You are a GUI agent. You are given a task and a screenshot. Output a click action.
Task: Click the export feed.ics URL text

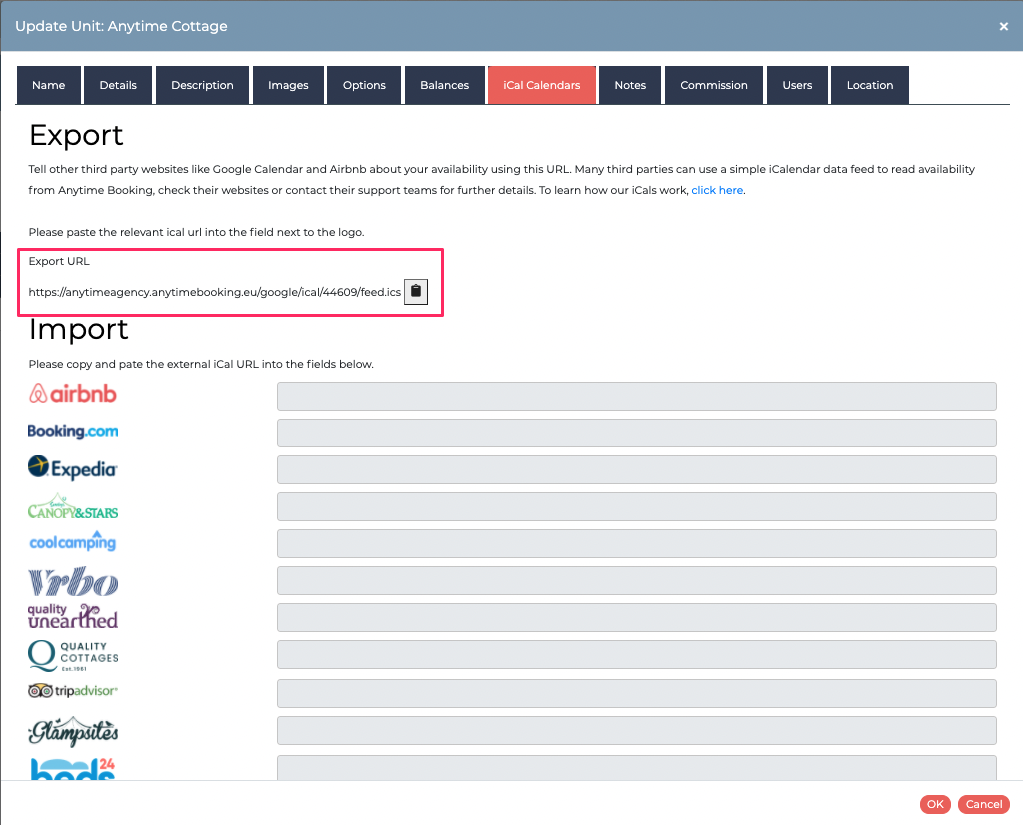pyautogui.click(x=215, y=292)
